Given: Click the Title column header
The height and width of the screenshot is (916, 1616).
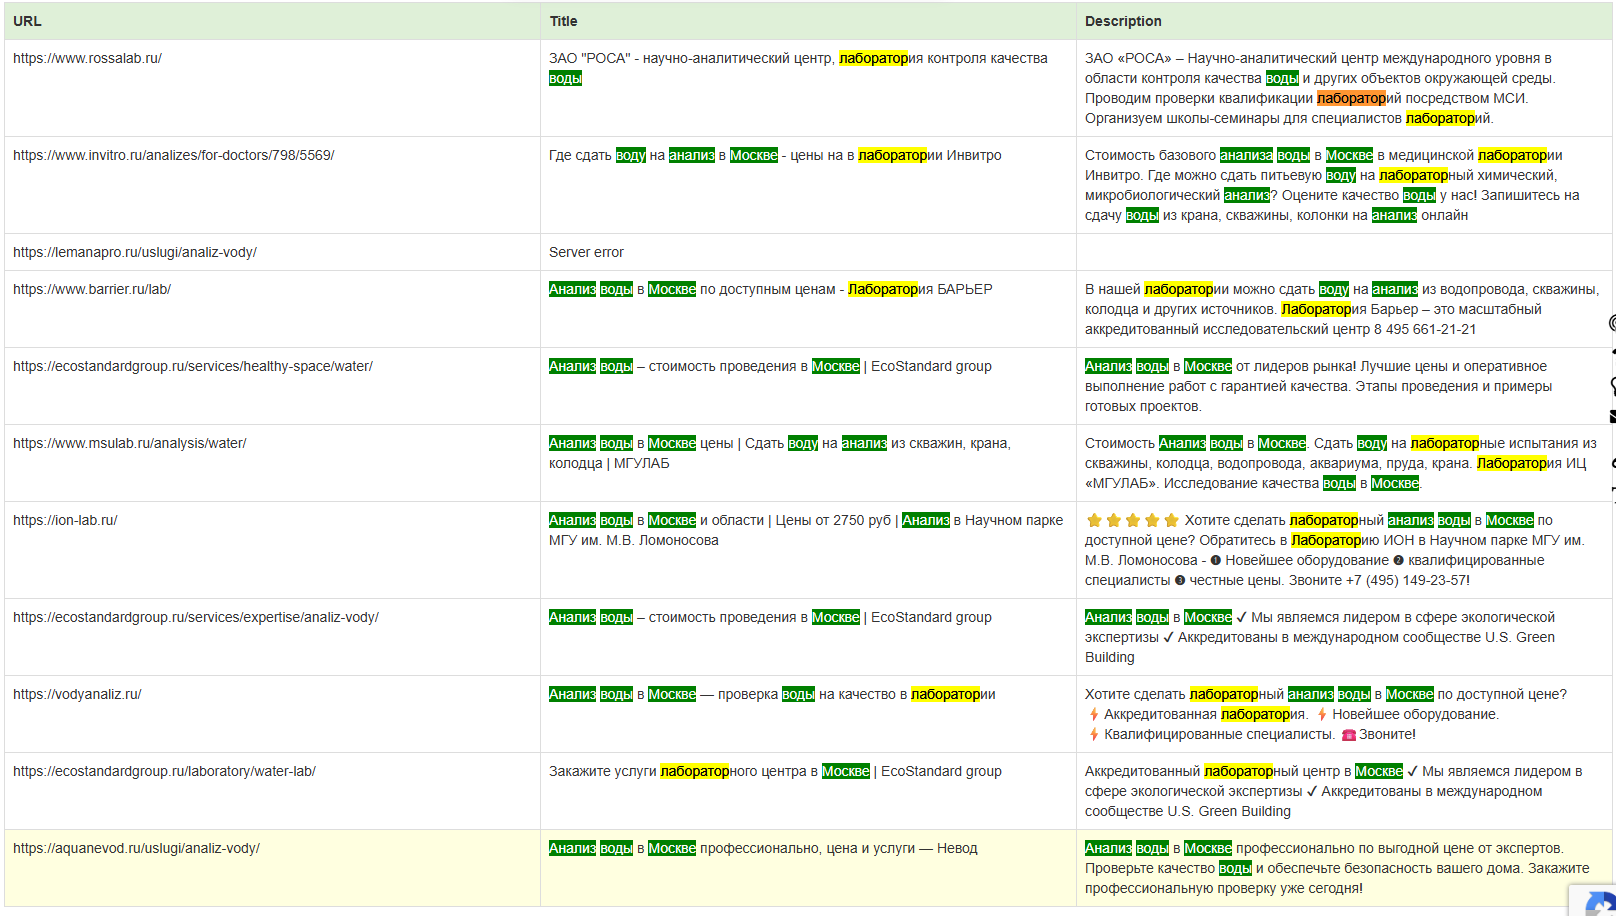Looking at the screenshot, I should click(563, 21).
